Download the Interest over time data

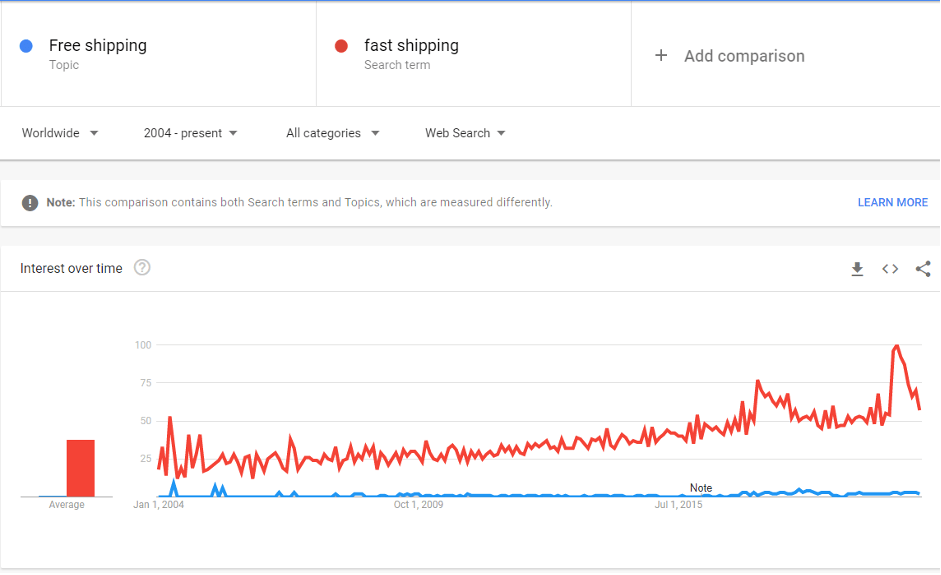[x=857, y=269]
